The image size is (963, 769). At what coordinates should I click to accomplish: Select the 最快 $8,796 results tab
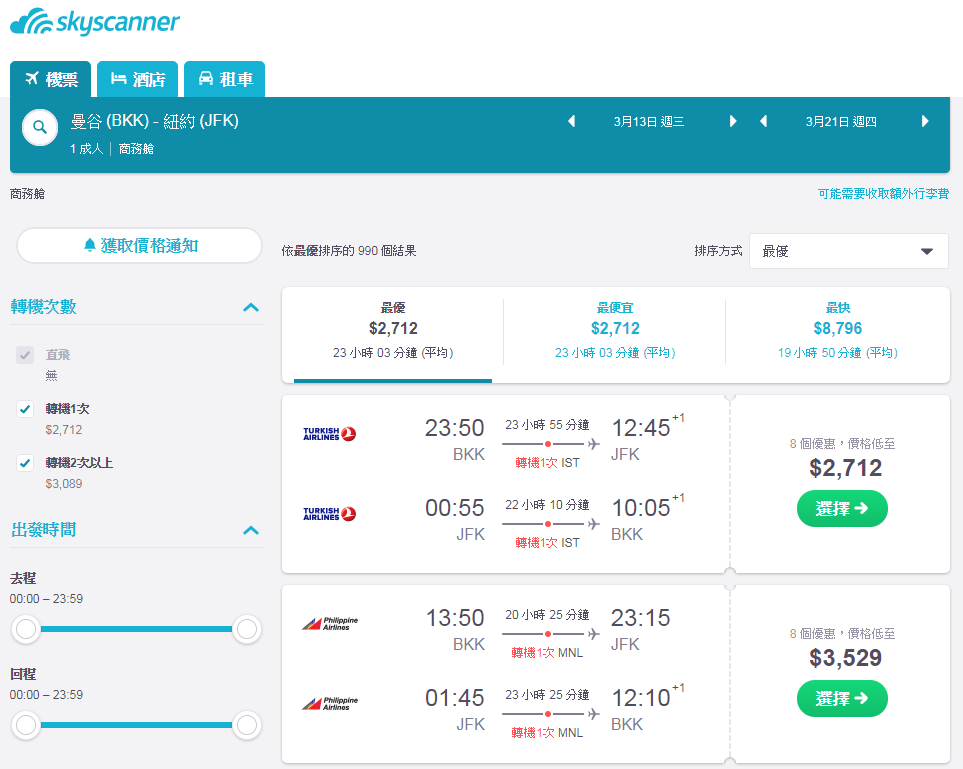pyautogui.click(x=837, y=330)
